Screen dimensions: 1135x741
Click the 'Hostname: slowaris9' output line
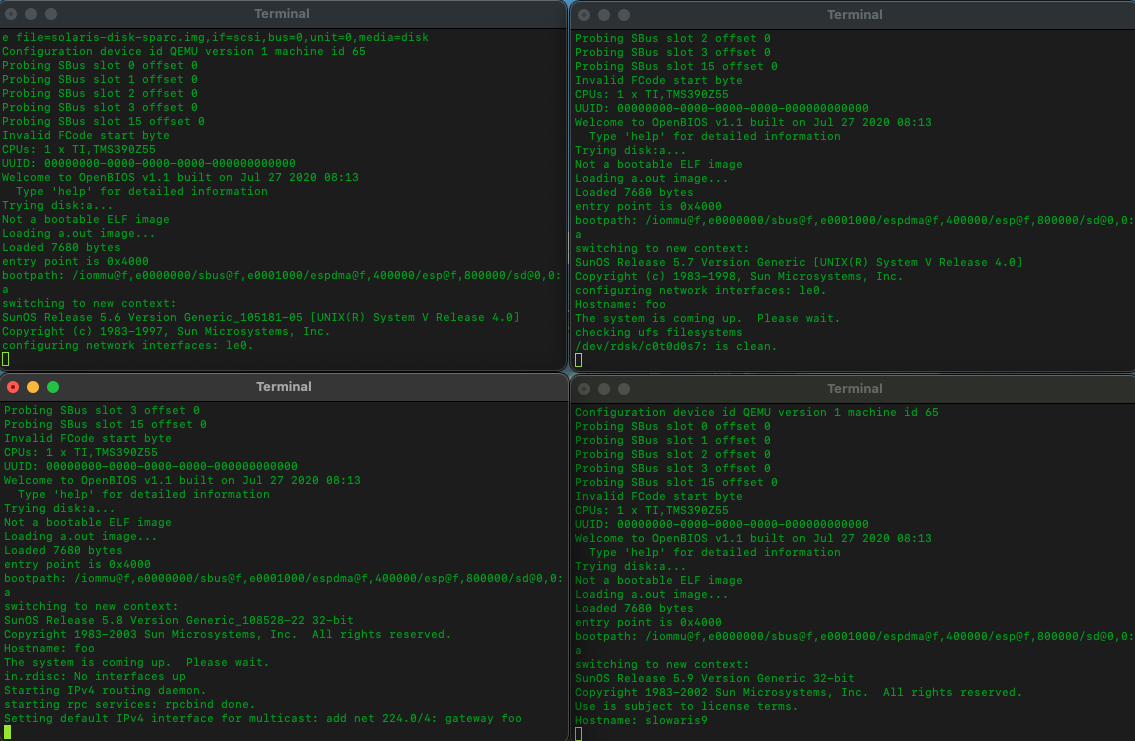[x=641, y=720]
